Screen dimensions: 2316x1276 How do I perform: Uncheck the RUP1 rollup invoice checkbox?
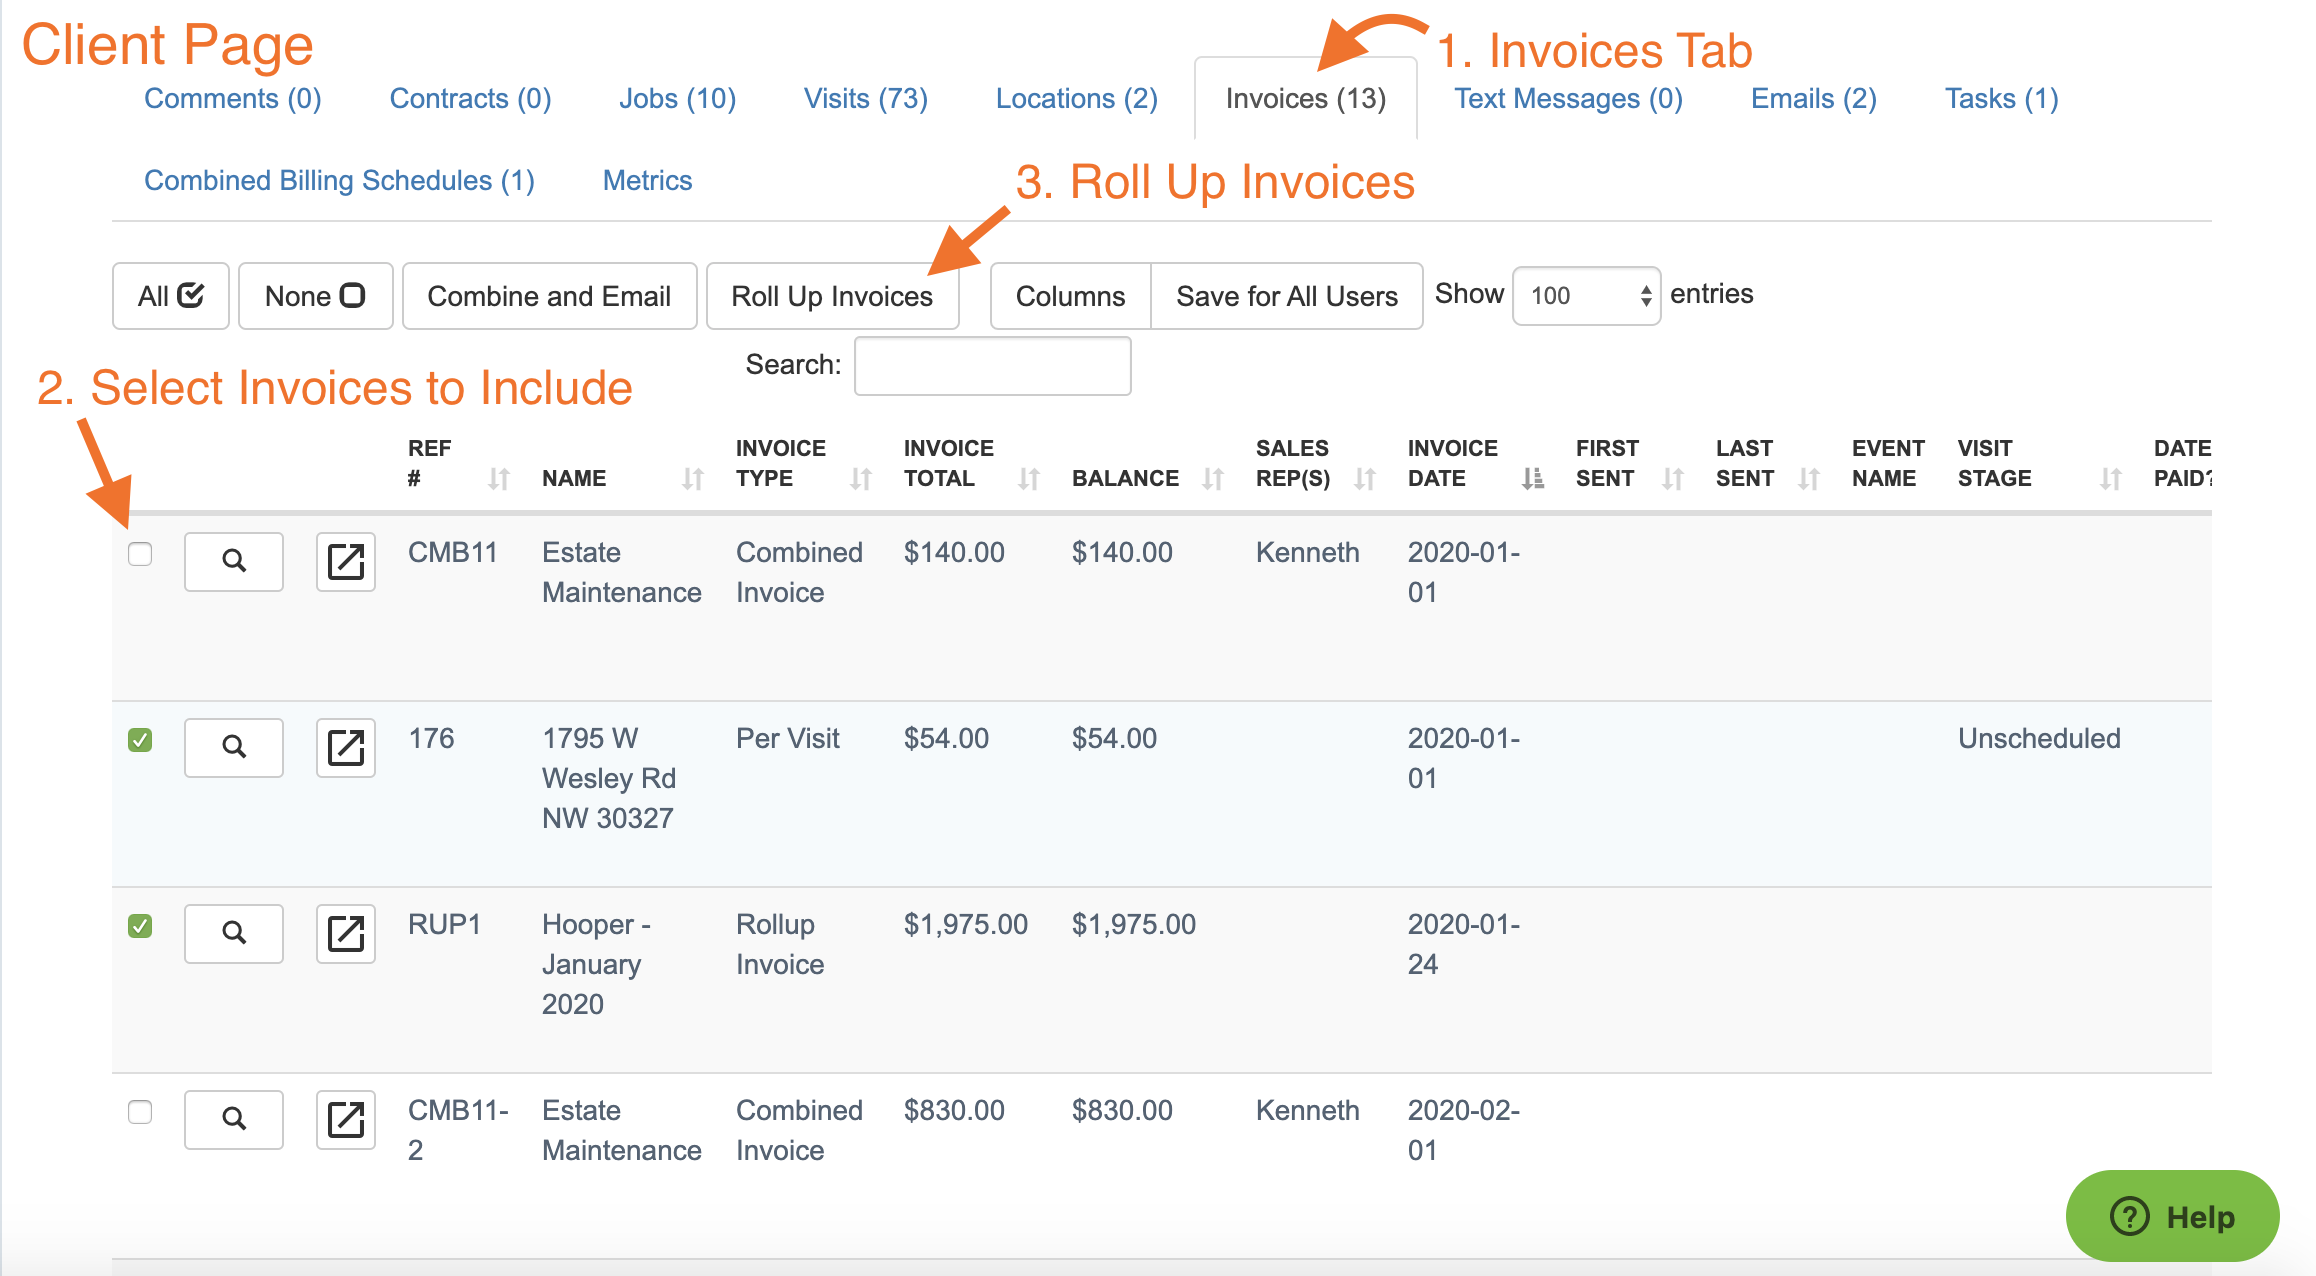(140, 926)
